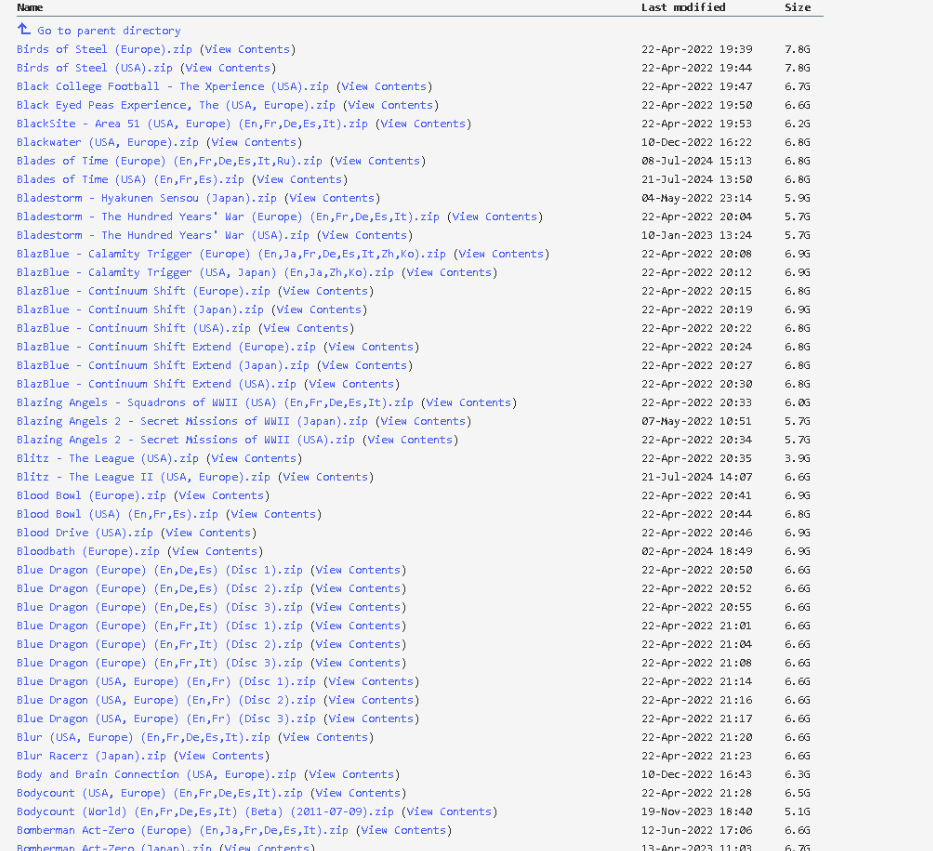Open Blood Drive (USA).zip link
Screen dimensions: 933x851
pyautogui.click(x=84, y=533)
